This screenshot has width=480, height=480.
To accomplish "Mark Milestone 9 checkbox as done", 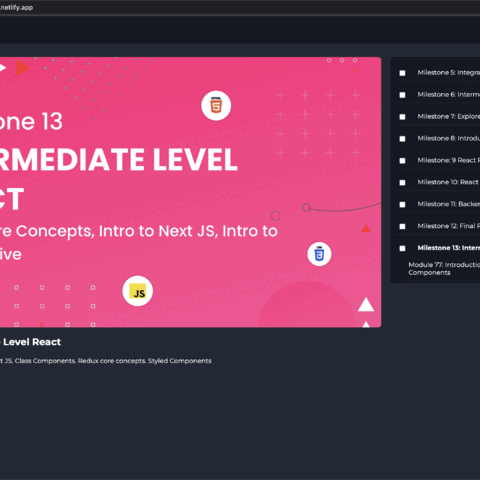I will click(x=402, y=161).
